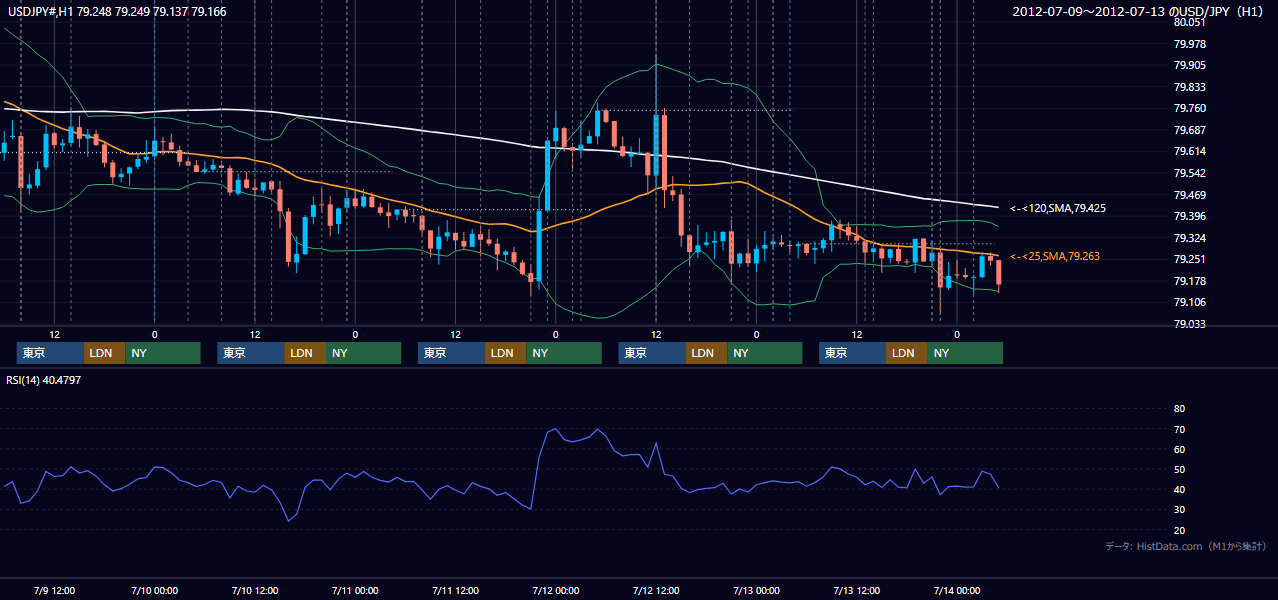This screenshot has height=600, width=1278.
Task: Click the 79.978 price axis value
Action: click(x=1189, y=44)
